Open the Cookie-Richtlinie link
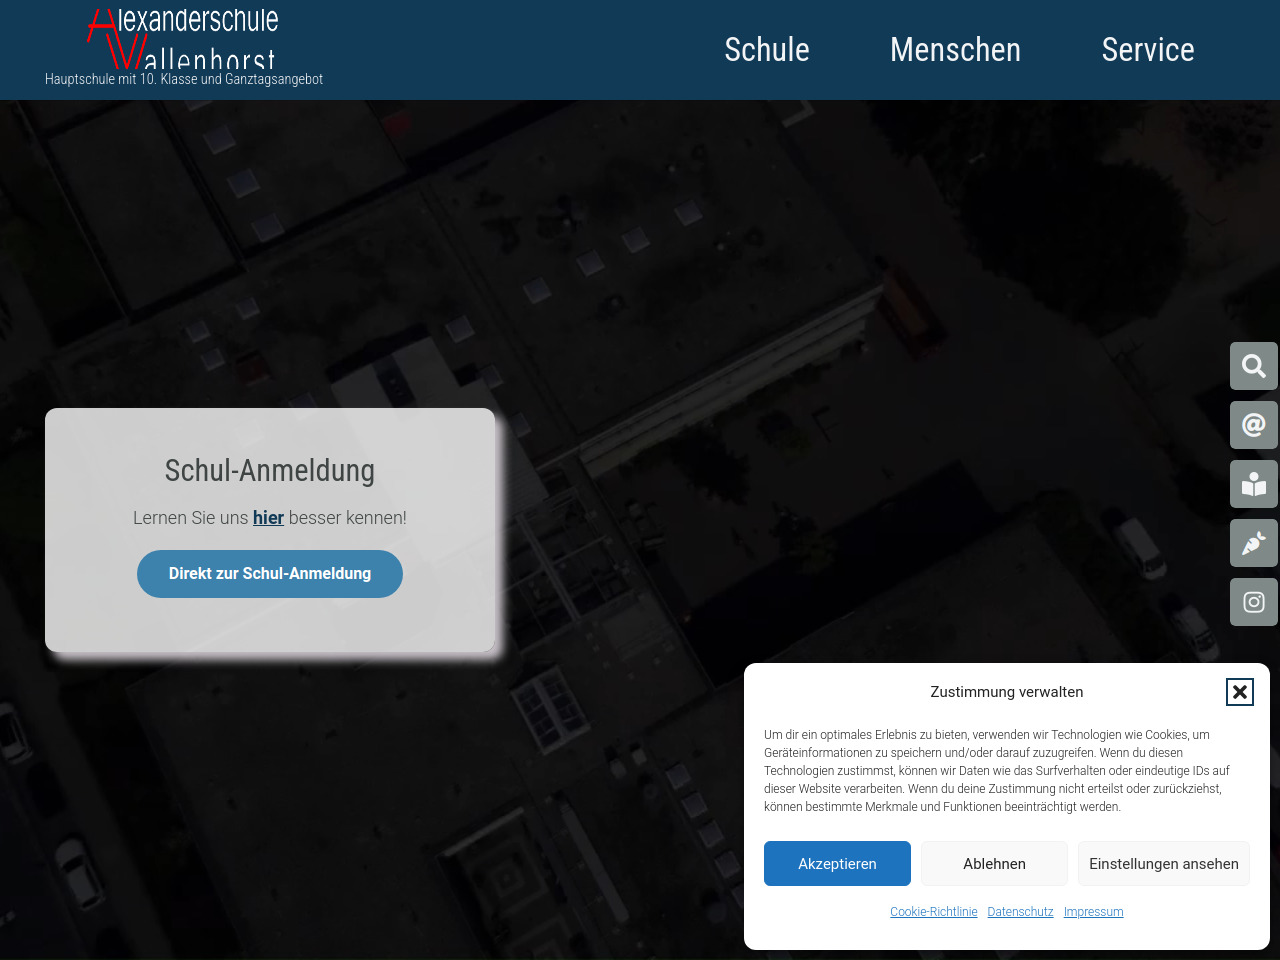This screenshot has width=1280, height=960. [x=933, y=912]
